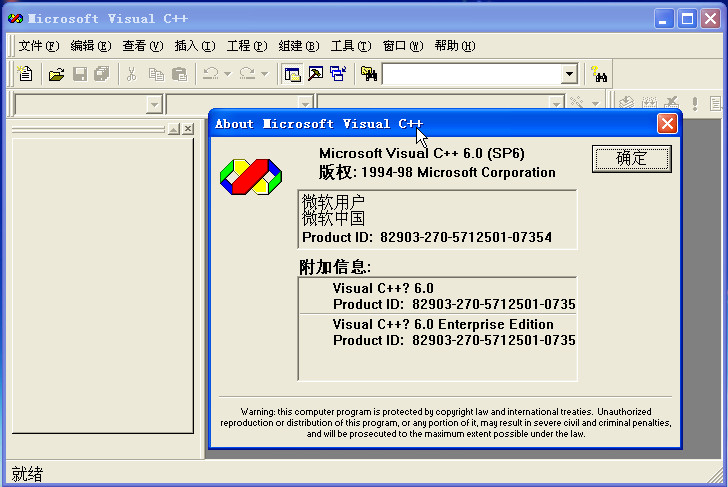Click the WizardBar actions wand icon

pyautogui.click(x=577, y=102)
